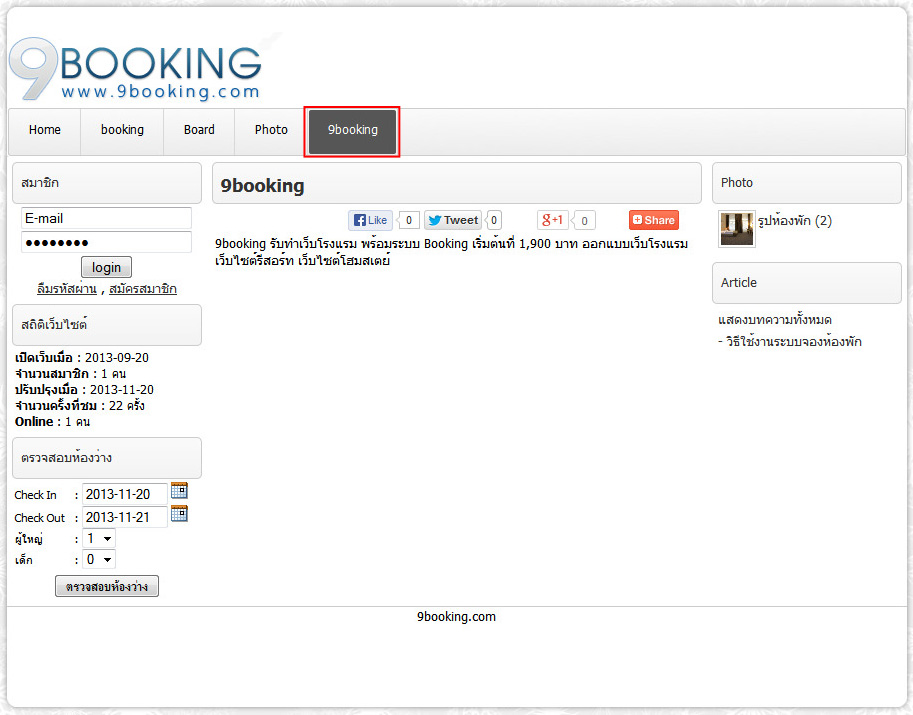Click the password input field
Viewport: 913px width, 715px height.
click(107, 242)
